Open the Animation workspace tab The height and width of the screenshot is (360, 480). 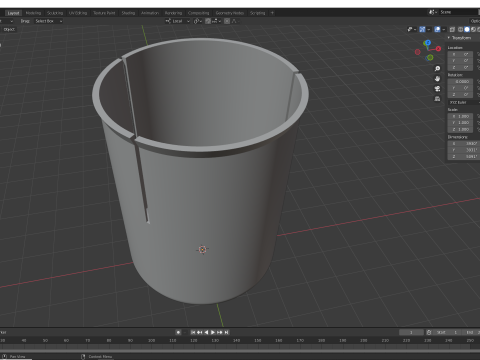pyautogui.click(x=150, y=13)
